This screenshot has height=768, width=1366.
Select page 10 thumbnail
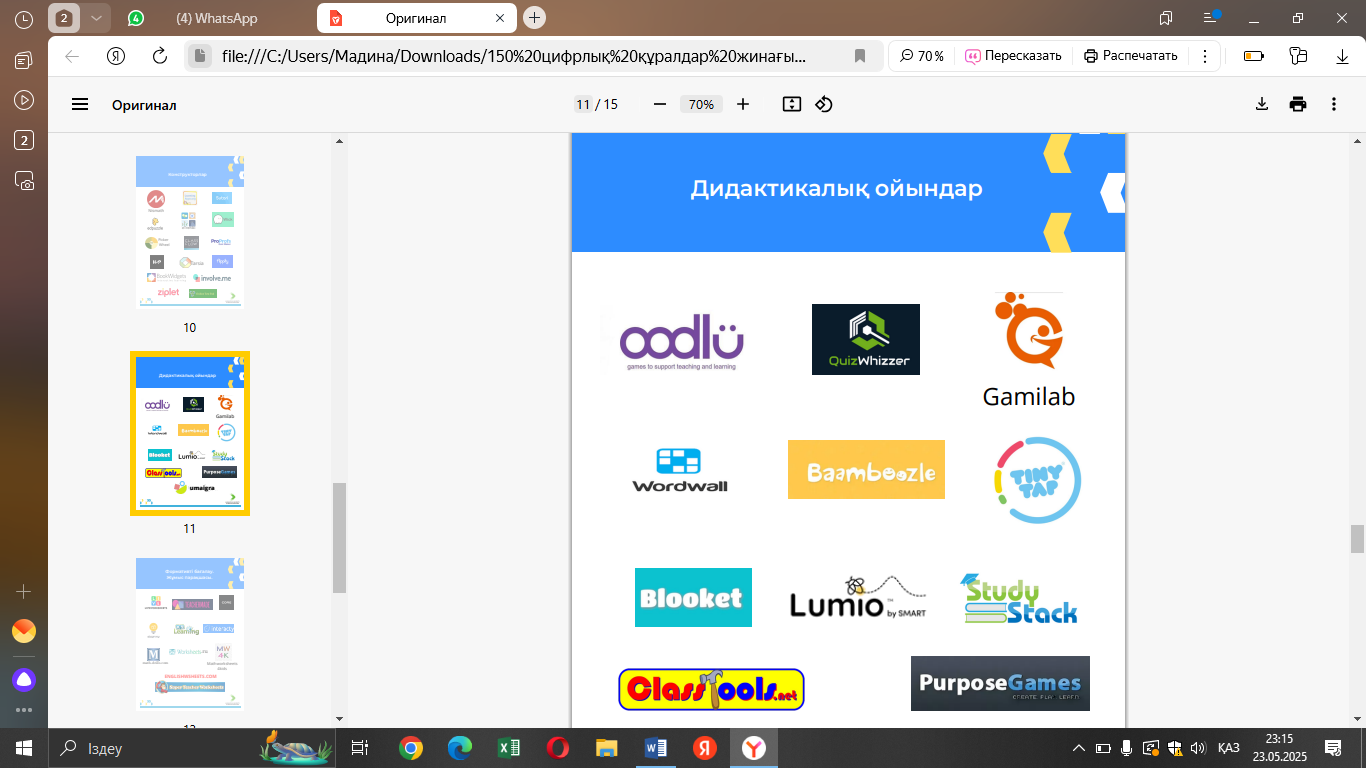point(190,232)
